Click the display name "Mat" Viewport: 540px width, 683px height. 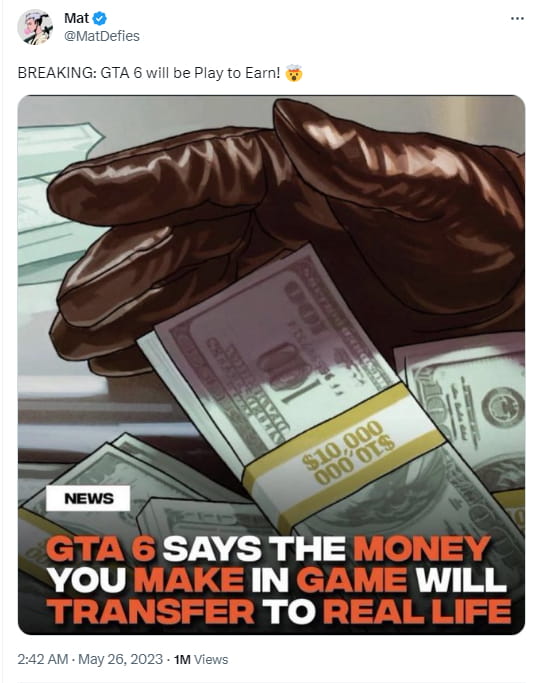(x=77, y=18)
